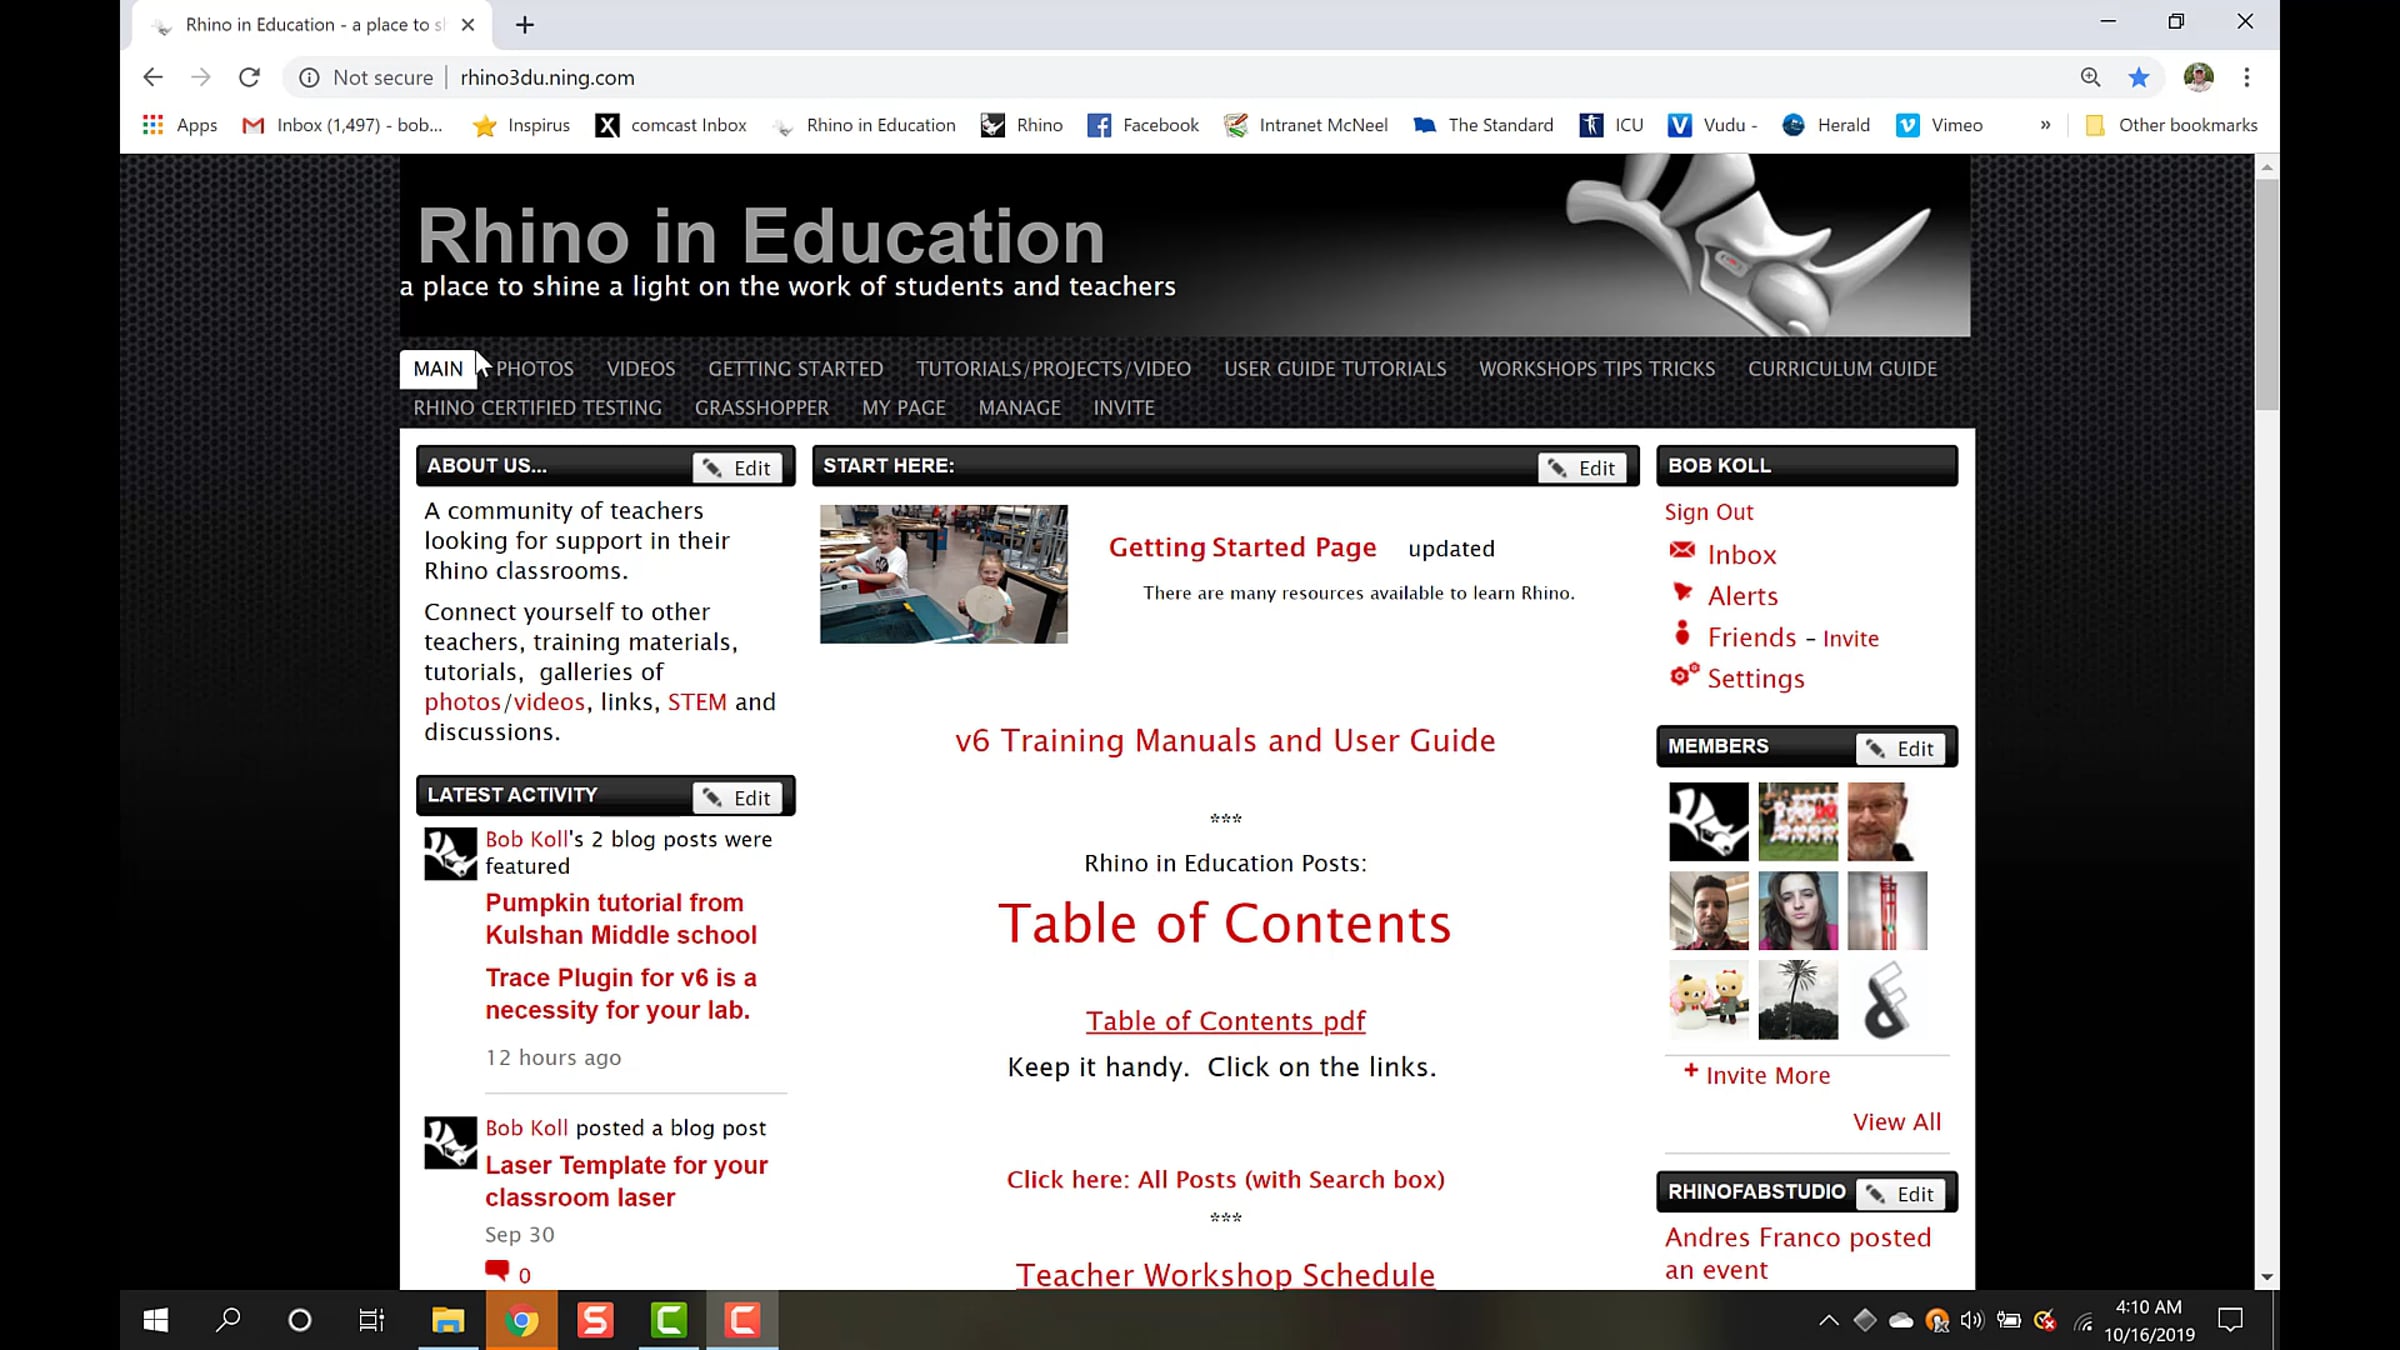Viewport: 2400px width, 1350px height.
Task: Click the Sign Out link
Action: tap(1709, 512)
